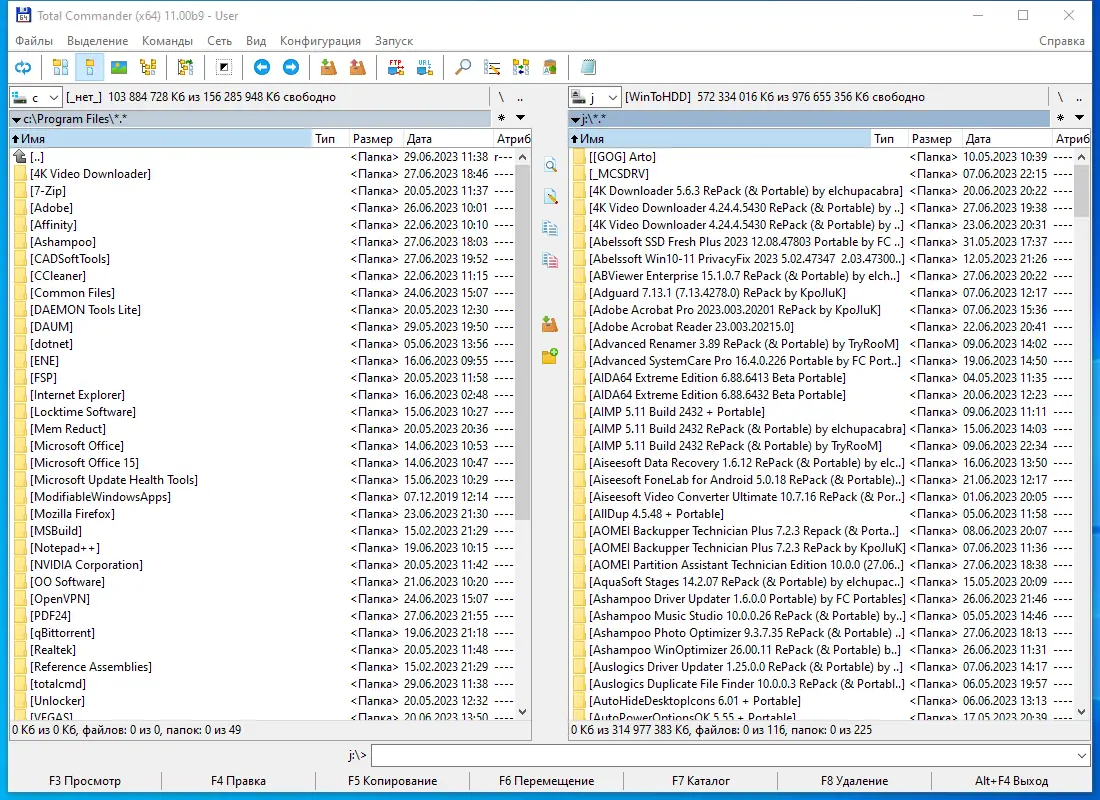Select the [Notepad++] folder row

pos(263,547)
